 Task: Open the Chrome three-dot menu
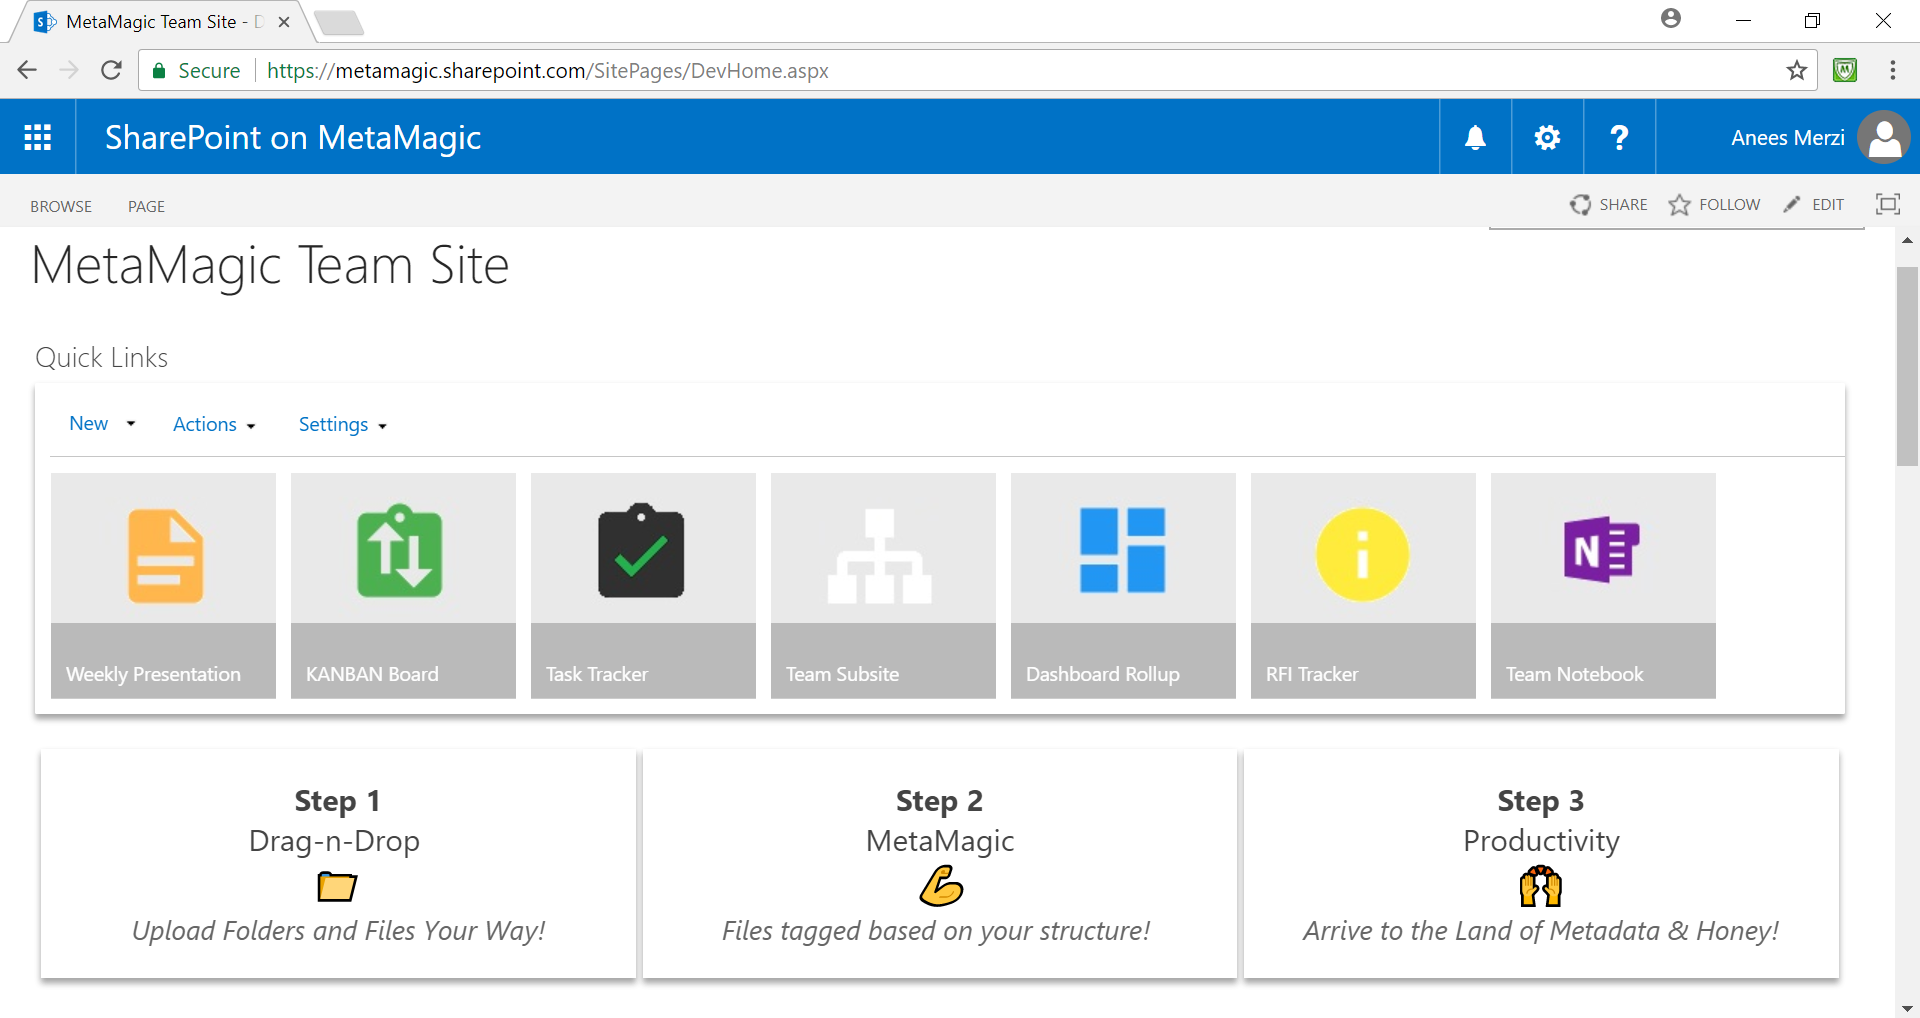1893,70
